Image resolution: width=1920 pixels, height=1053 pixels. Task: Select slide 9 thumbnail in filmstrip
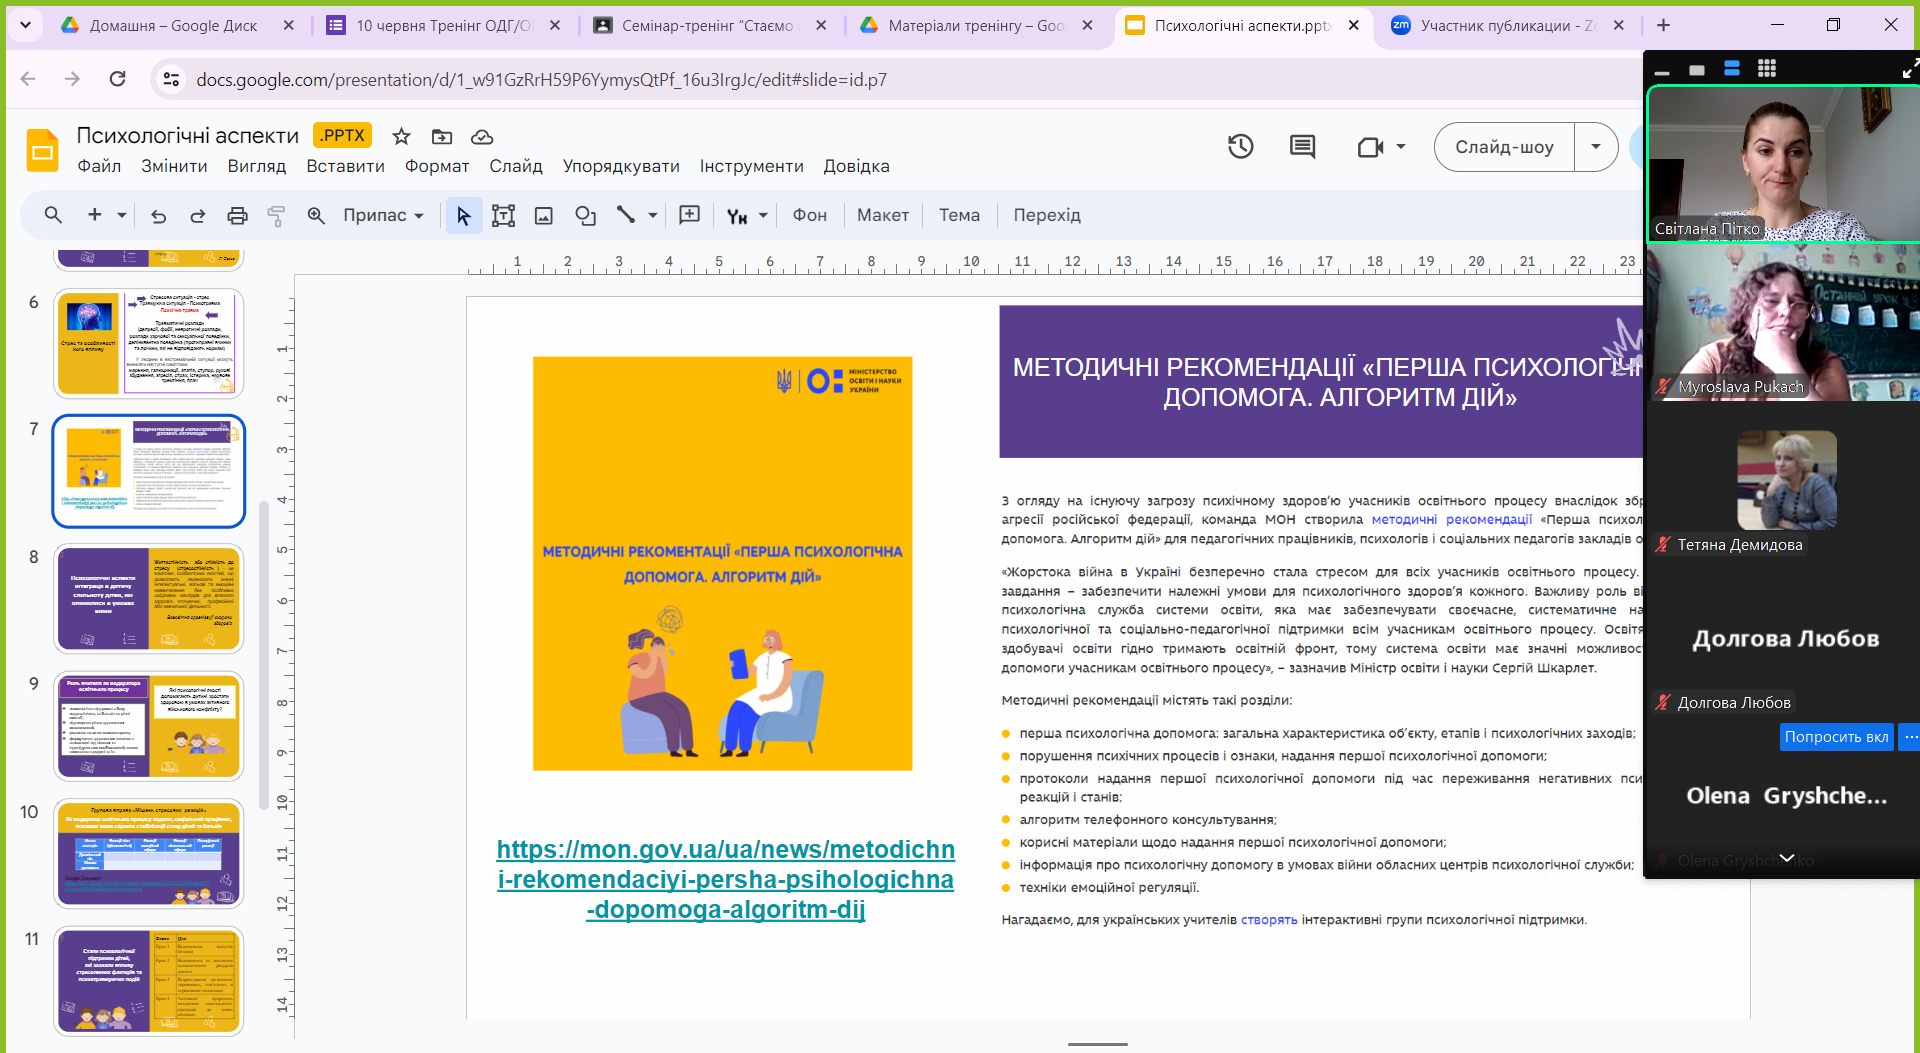(x=149, y=726)
